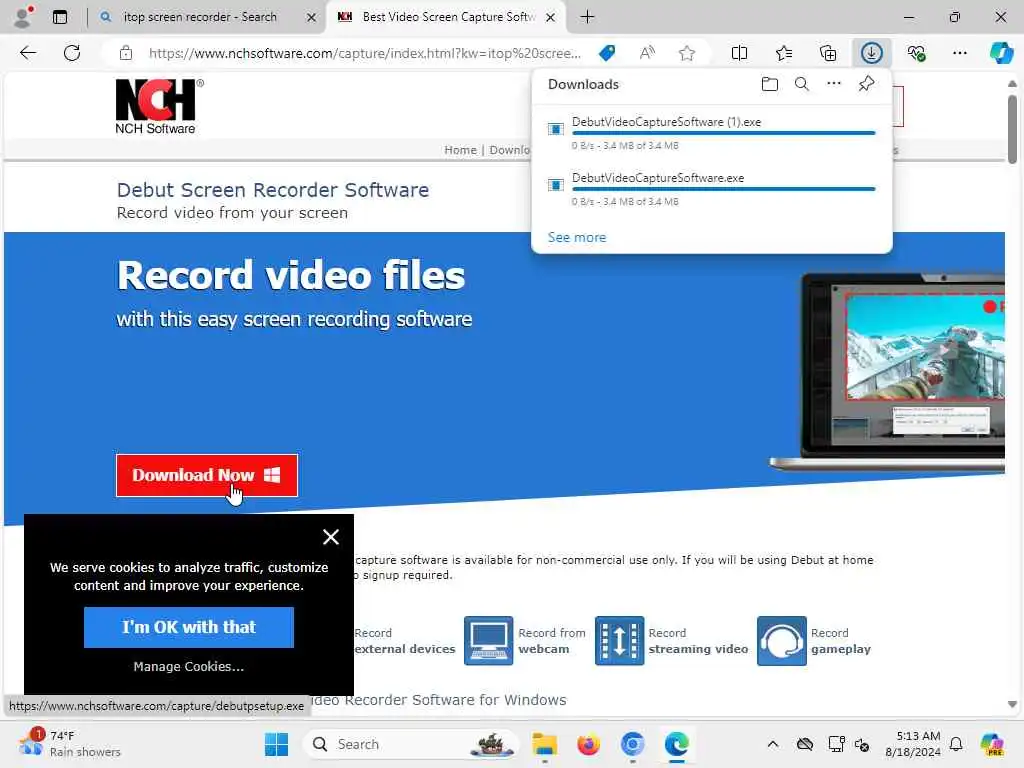This screenshot has height=768, width=1024.
Task: View site information lock icon
Action: [125, 53]
